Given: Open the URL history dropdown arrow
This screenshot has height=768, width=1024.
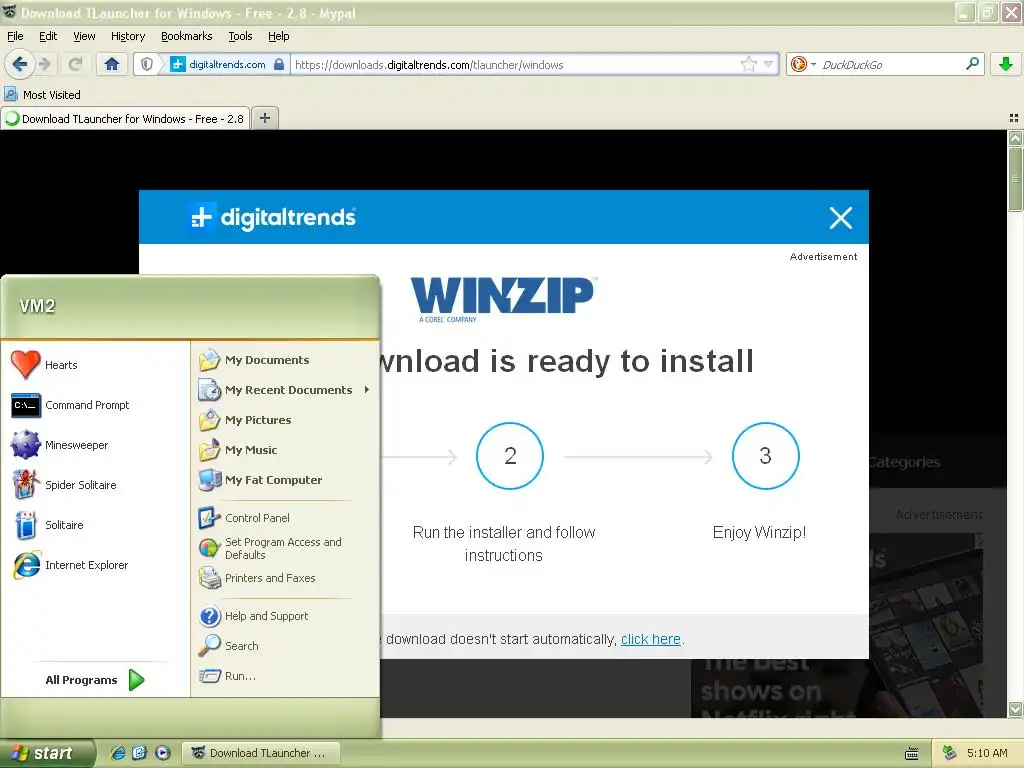Looking at the screenshot, I should click(769, 64).
